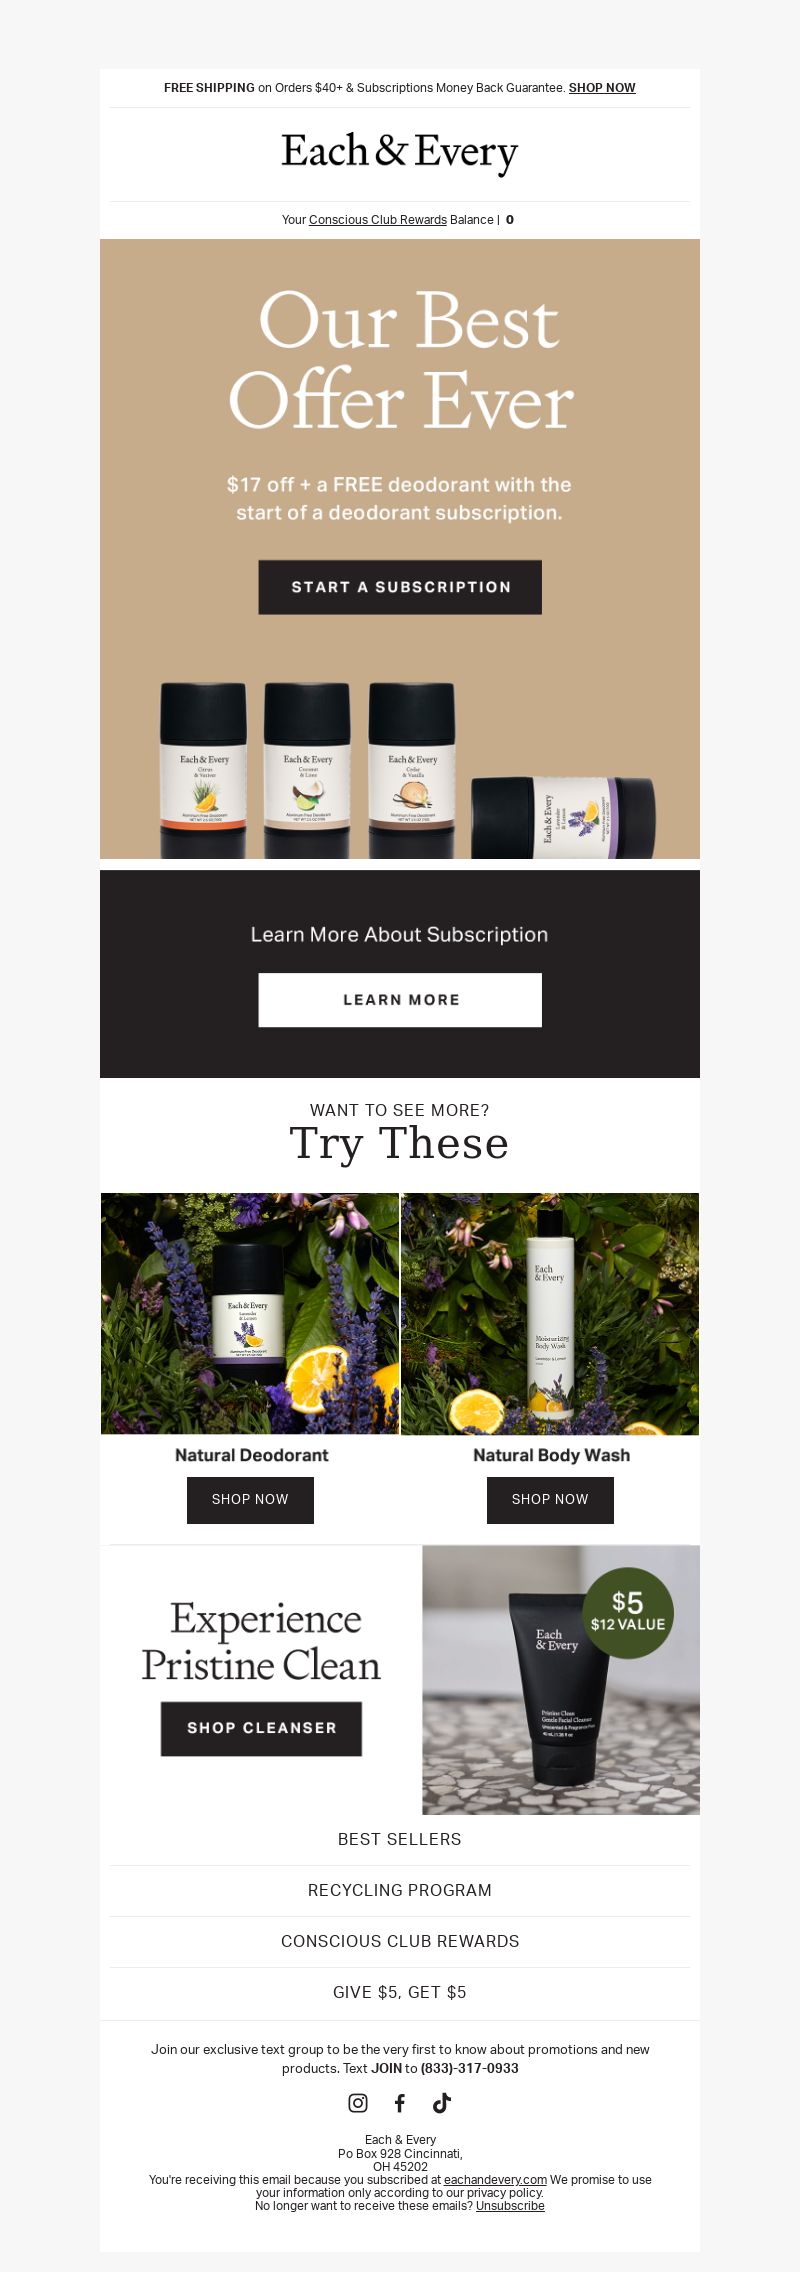Screen dimensions: 800x2272
Task: Open the TikTok icon in footer
Action: [x=441, y=2103]
